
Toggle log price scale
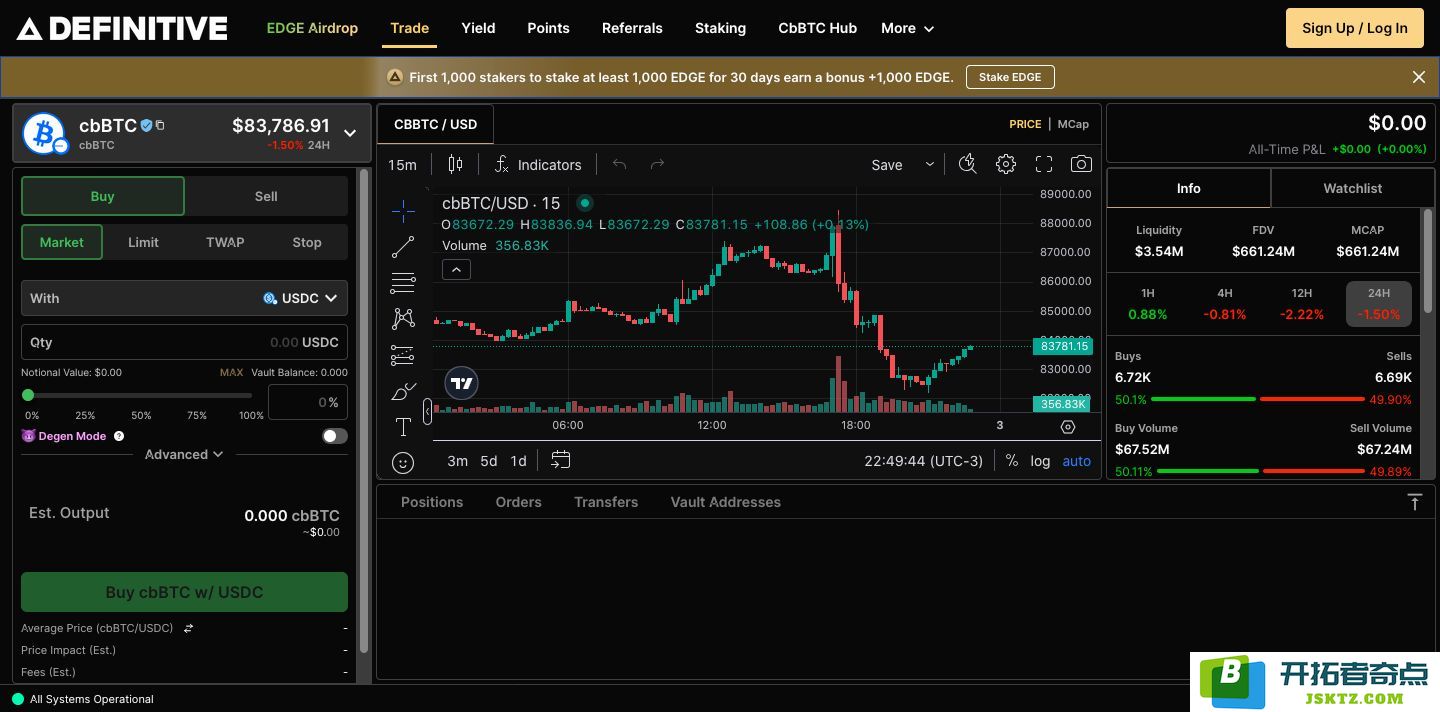[x=1041, y=461]
